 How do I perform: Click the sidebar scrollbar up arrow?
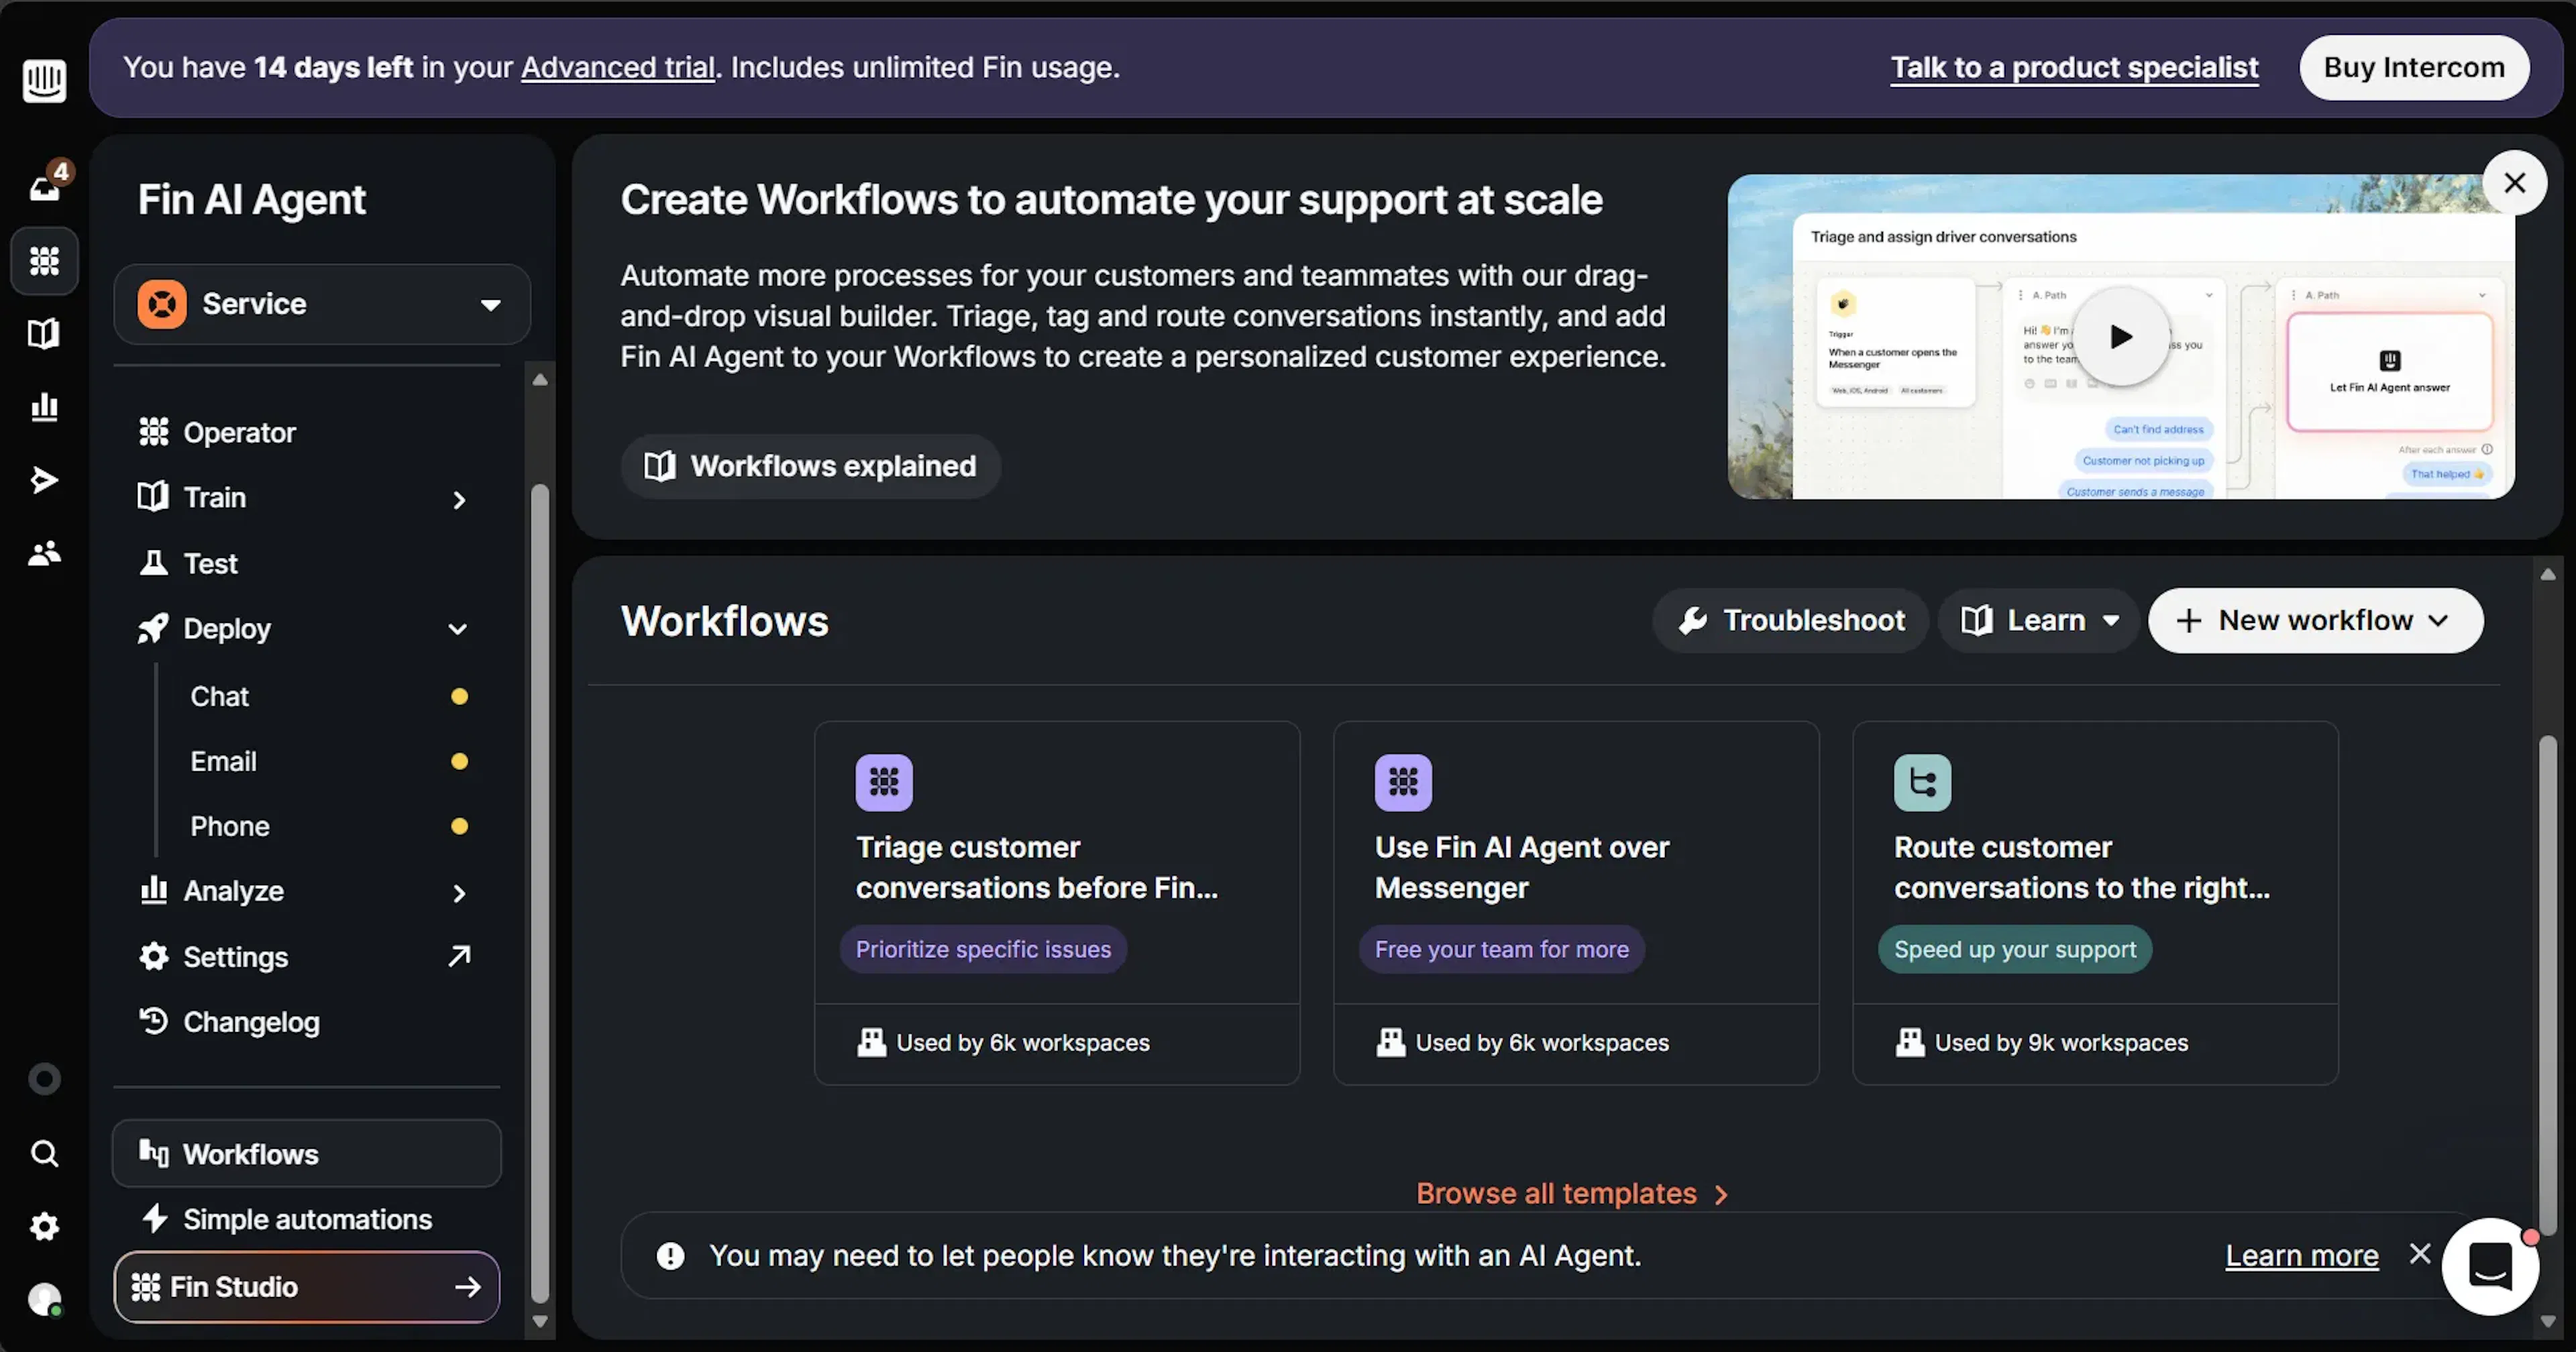[x=540, y=379]
